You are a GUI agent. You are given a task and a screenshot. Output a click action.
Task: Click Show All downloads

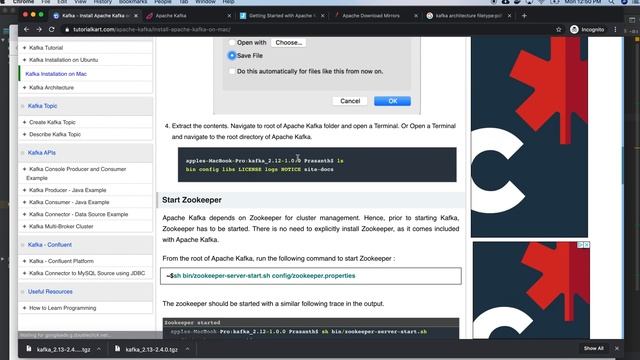593,348
